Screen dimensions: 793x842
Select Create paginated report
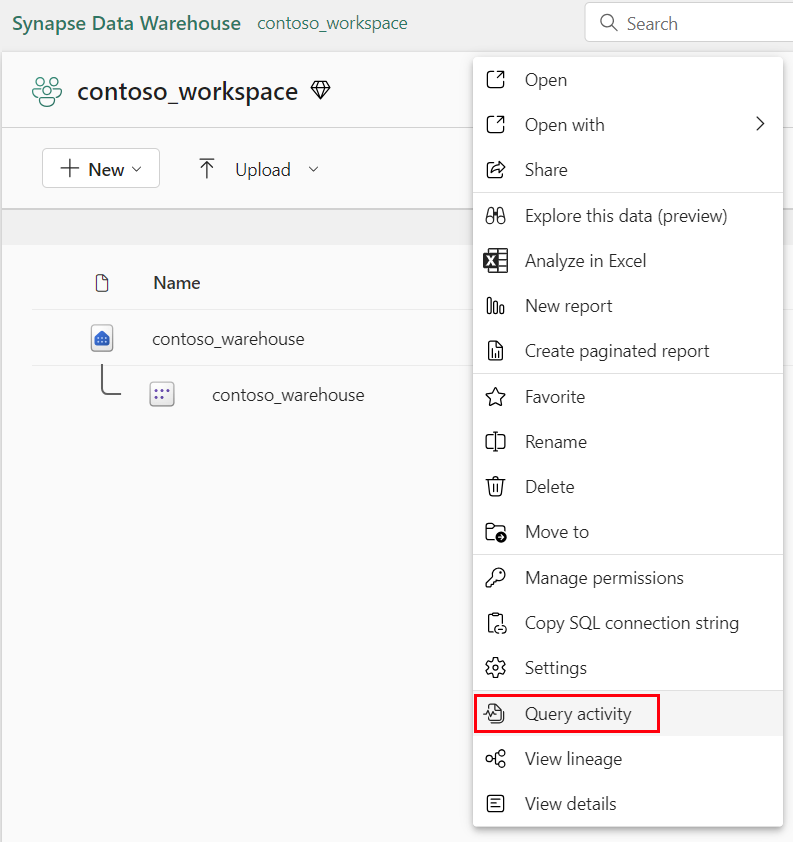pyautogui.click(x=617, y=351)
